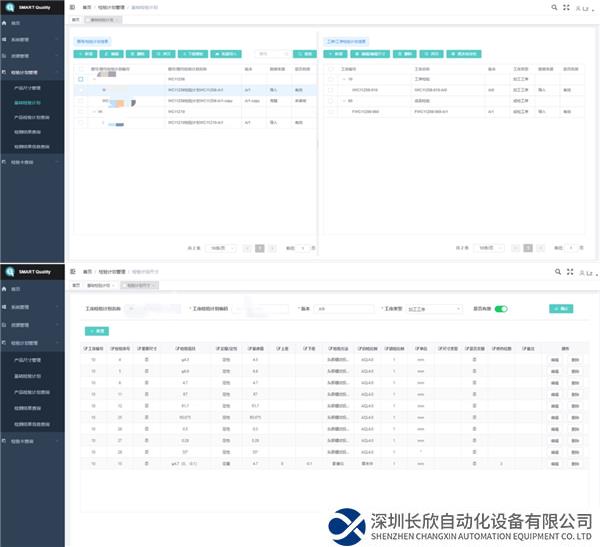Click the 新增 button above the bottom table
Screen dimensions: 600x547
point(102,330)
